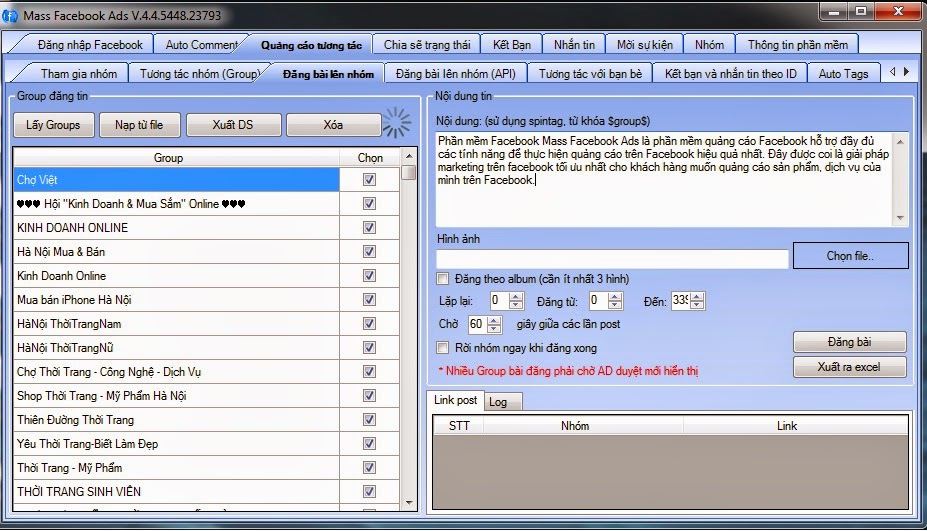Open Đăng bài lên nhóm (API) sub-tab
The width and height of the screenshot is (927, 531).
(x=455, y=74)
